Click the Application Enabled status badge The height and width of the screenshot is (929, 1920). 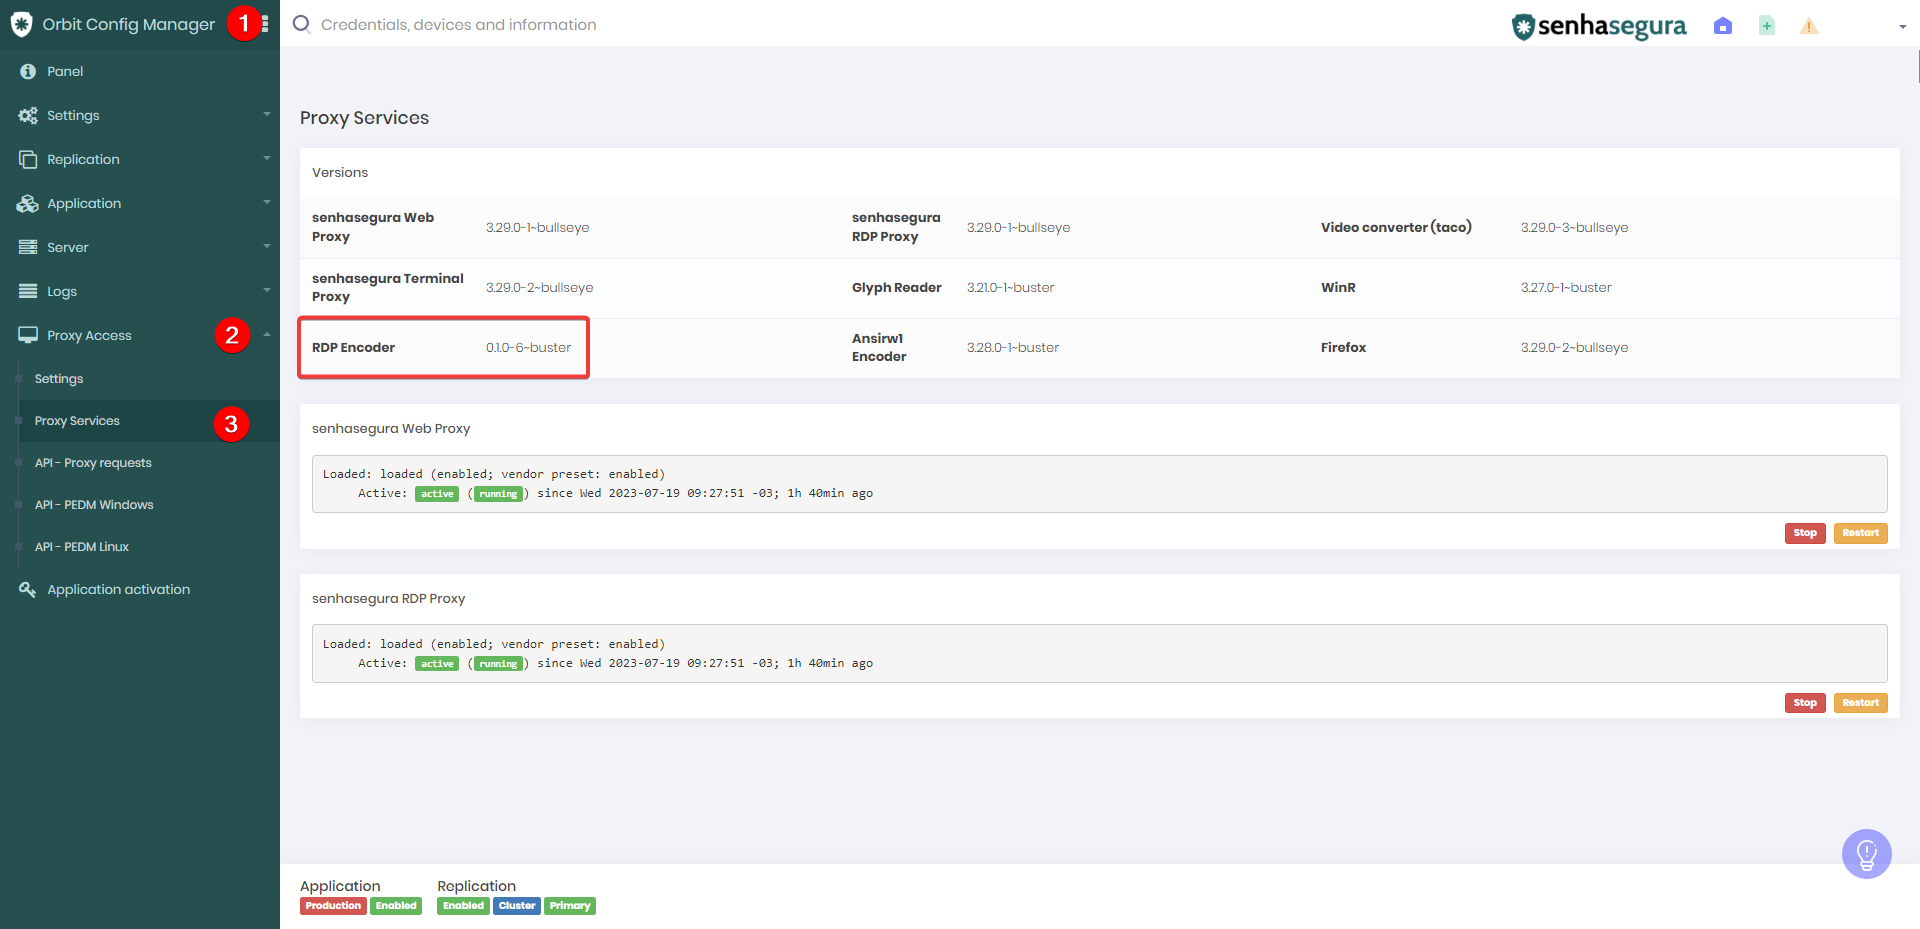click(396, 906)
